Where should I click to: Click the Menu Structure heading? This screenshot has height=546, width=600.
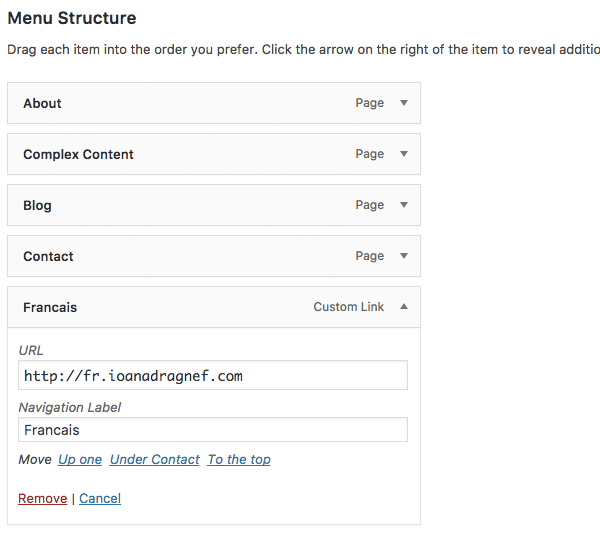pos(72,18)
